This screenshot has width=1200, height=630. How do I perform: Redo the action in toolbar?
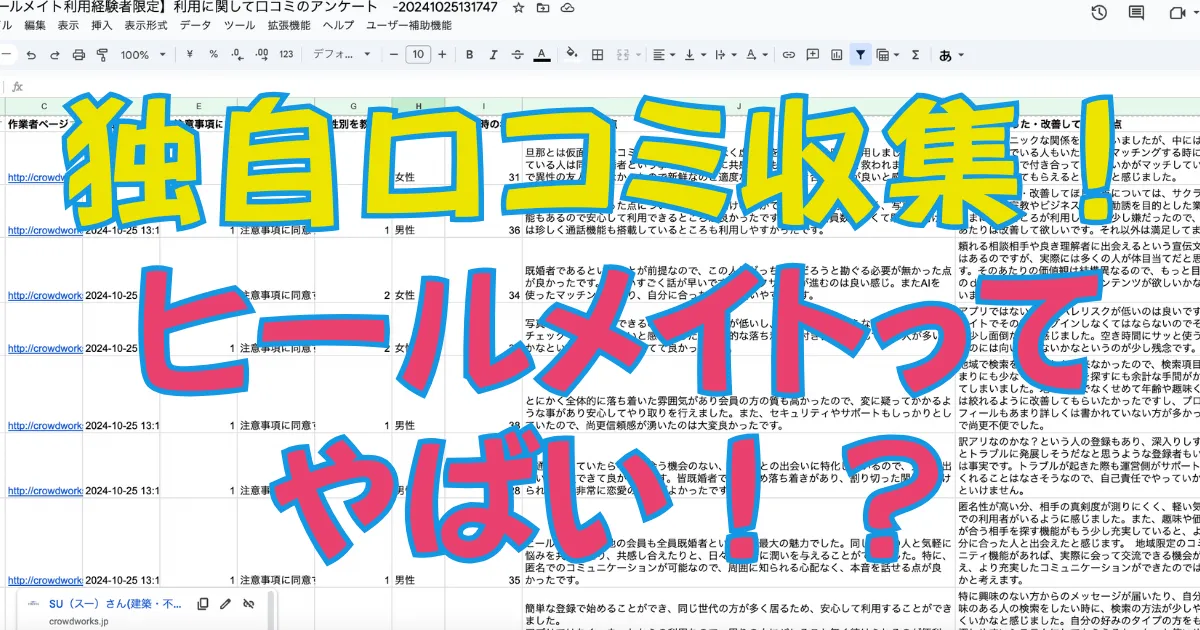click(55, 55)
